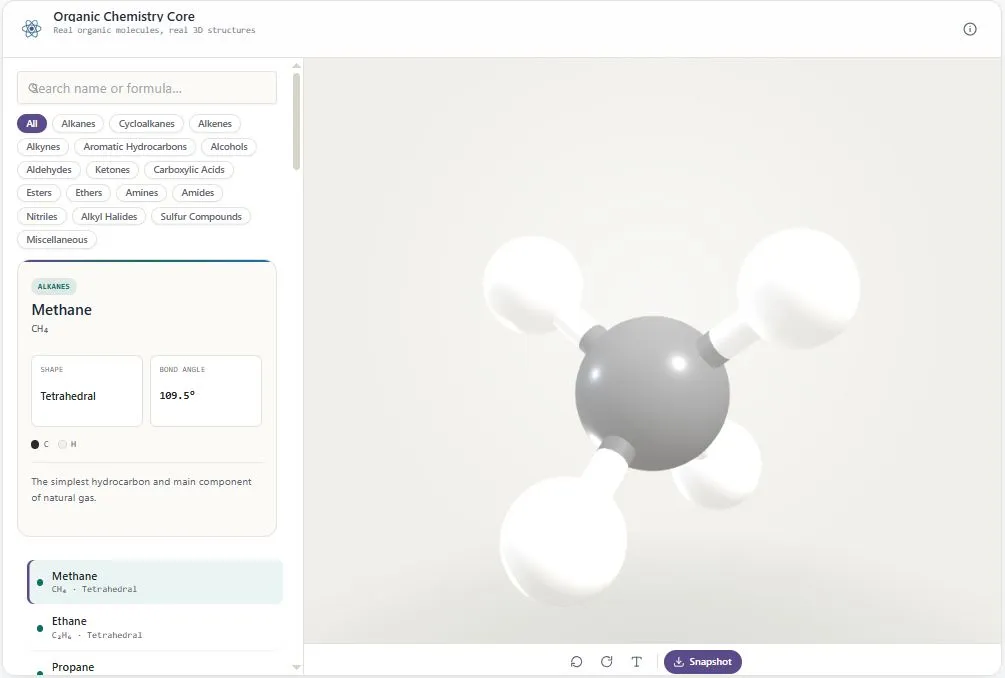Viewport: 1005px width, 678px height.
Task: Filter by Miscellaneous
Action: coord(57,240)
